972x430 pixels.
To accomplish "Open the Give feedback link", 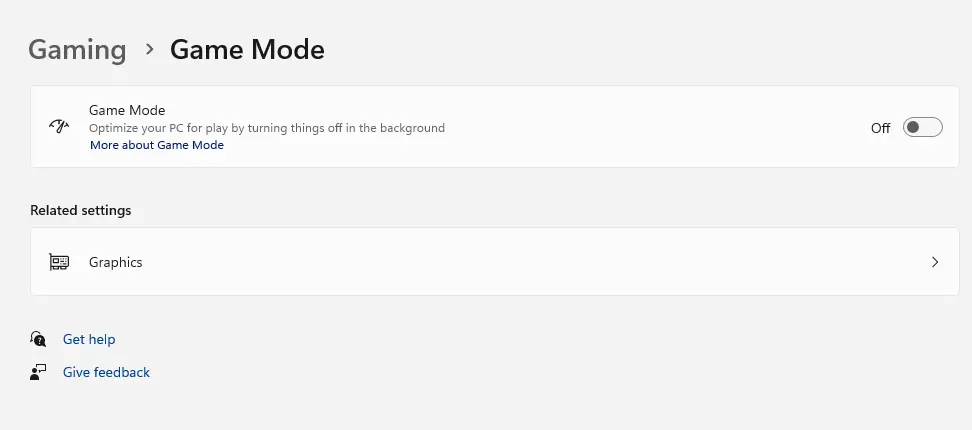I will (106, 372).
